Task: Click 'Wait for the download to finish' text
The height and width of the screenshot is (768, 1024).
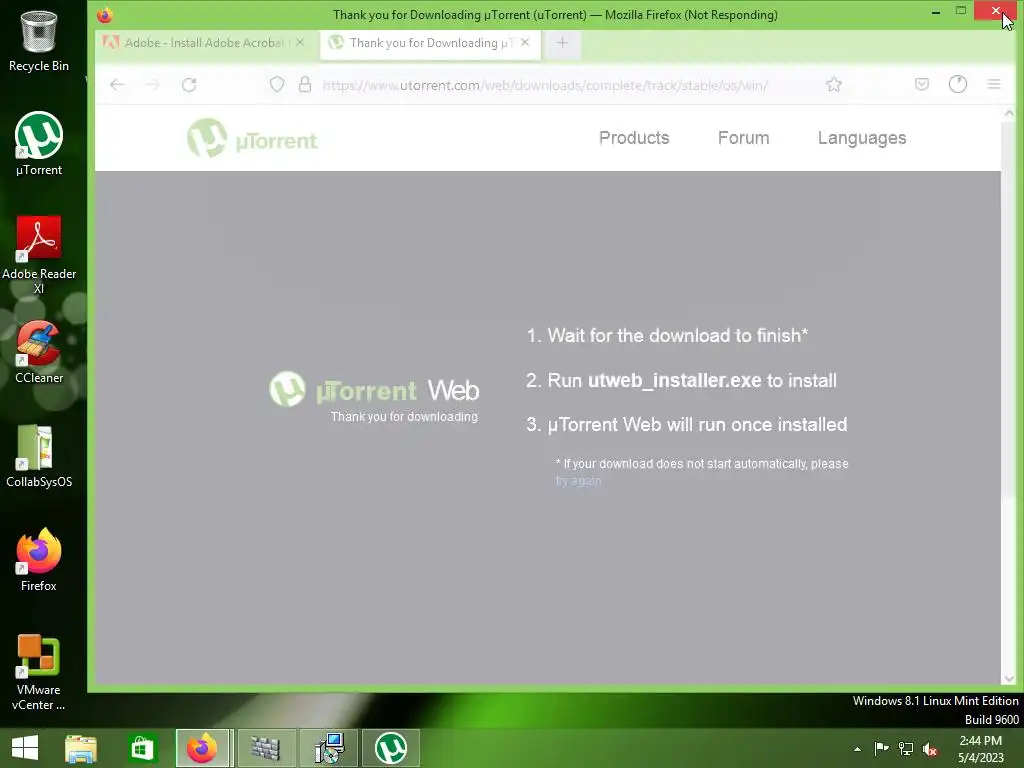Action: (667, 336)
